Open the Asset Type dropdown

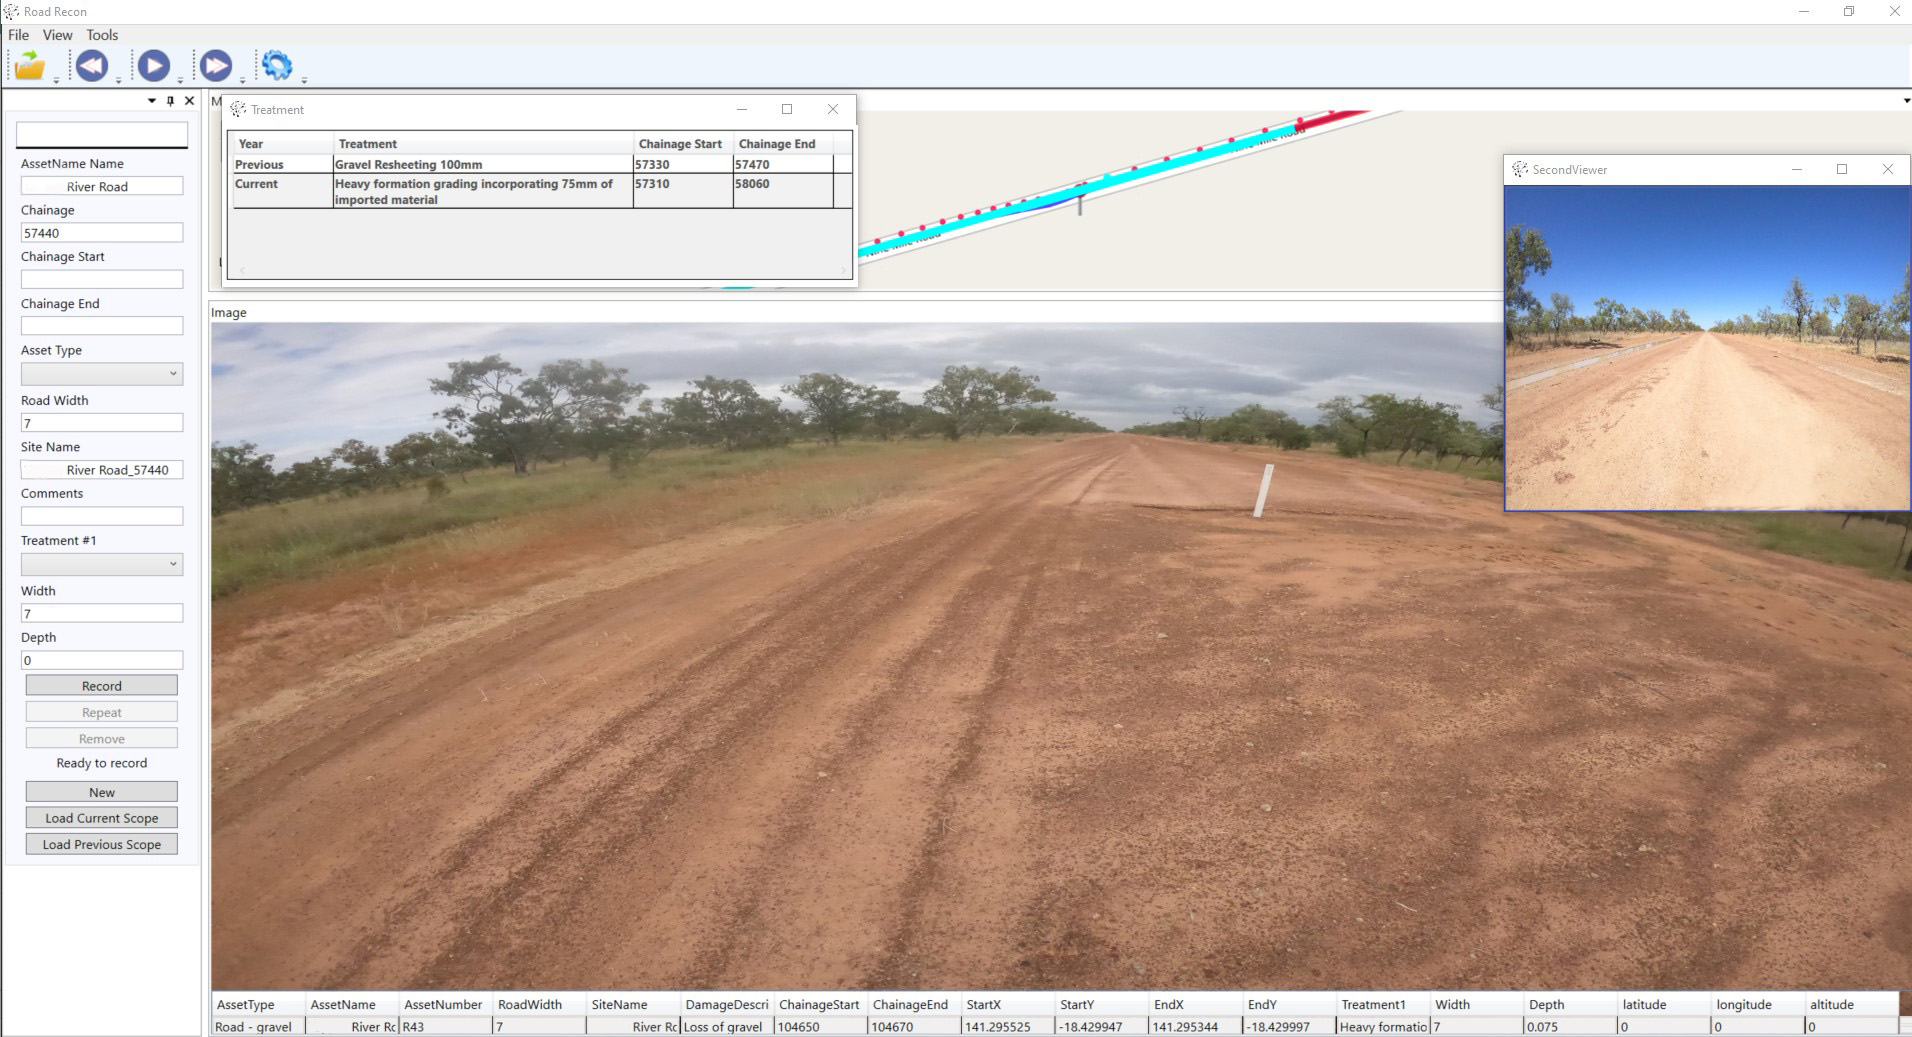coord(102,373)
